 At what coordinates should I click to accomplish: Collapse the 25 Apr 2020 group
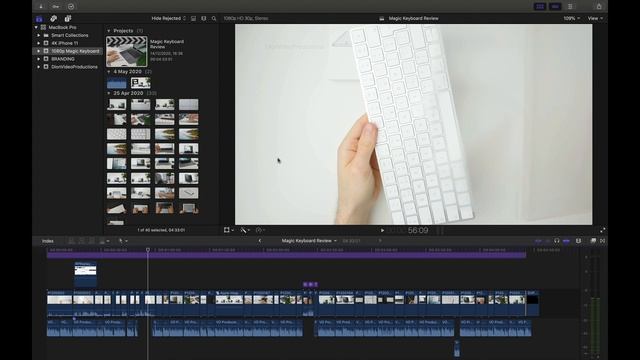(109, 93)
